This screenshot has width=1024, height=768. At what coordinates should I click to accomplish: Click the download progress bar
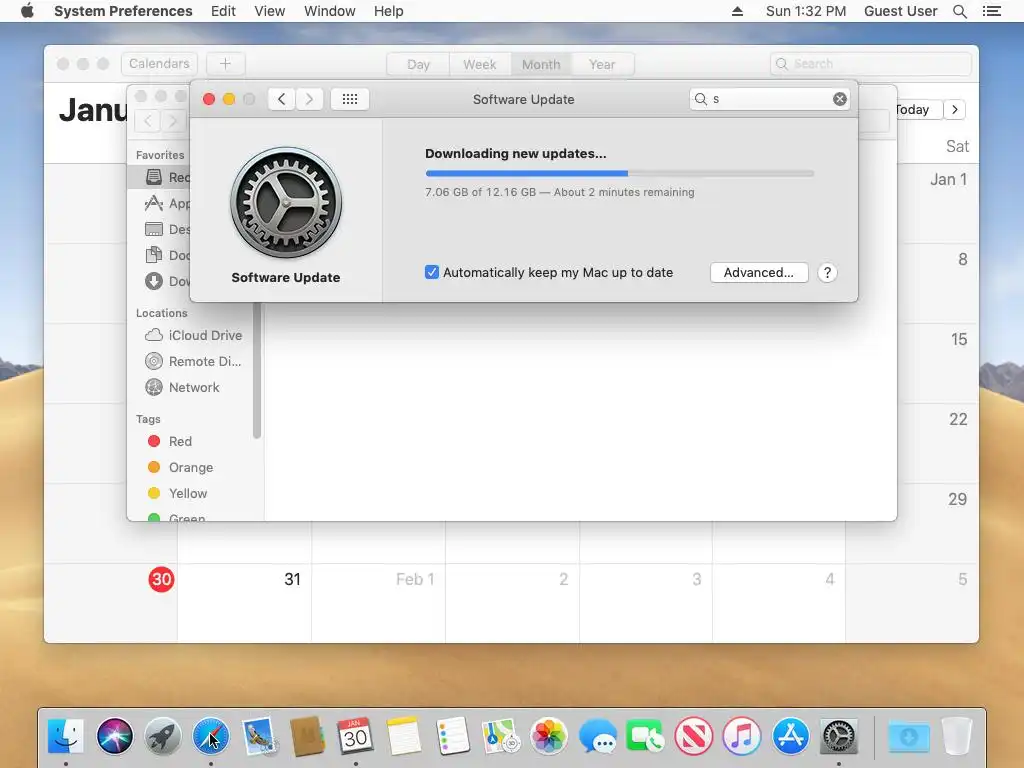[x=619, y=173]
